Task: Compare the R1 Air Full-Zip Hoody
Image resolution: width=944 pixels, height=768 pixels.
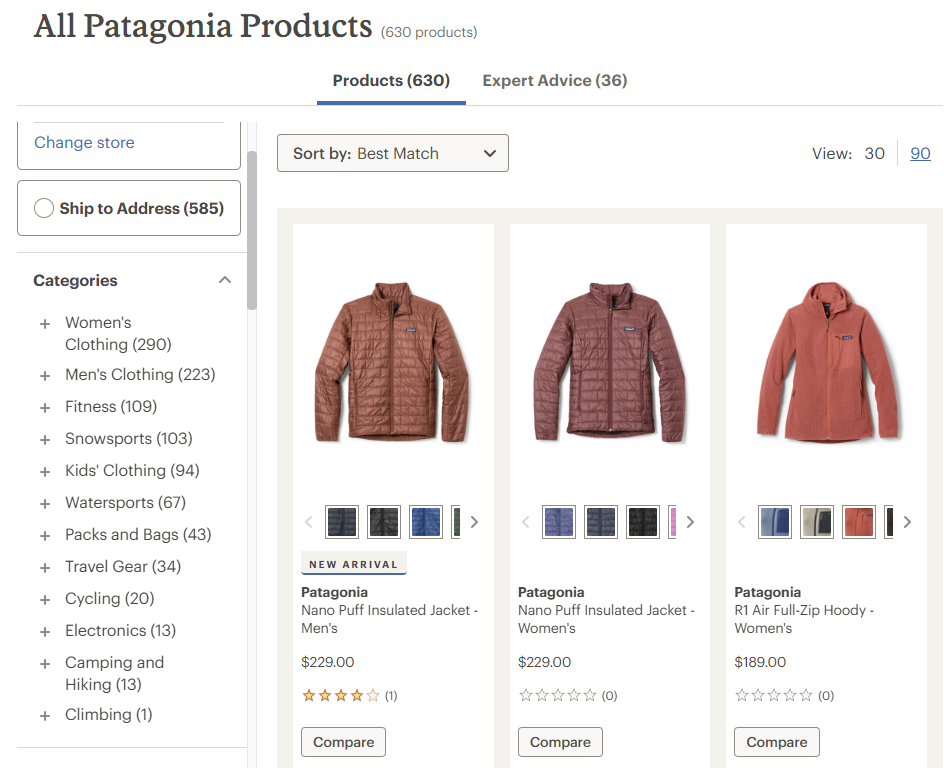Action: pos(777,742)
